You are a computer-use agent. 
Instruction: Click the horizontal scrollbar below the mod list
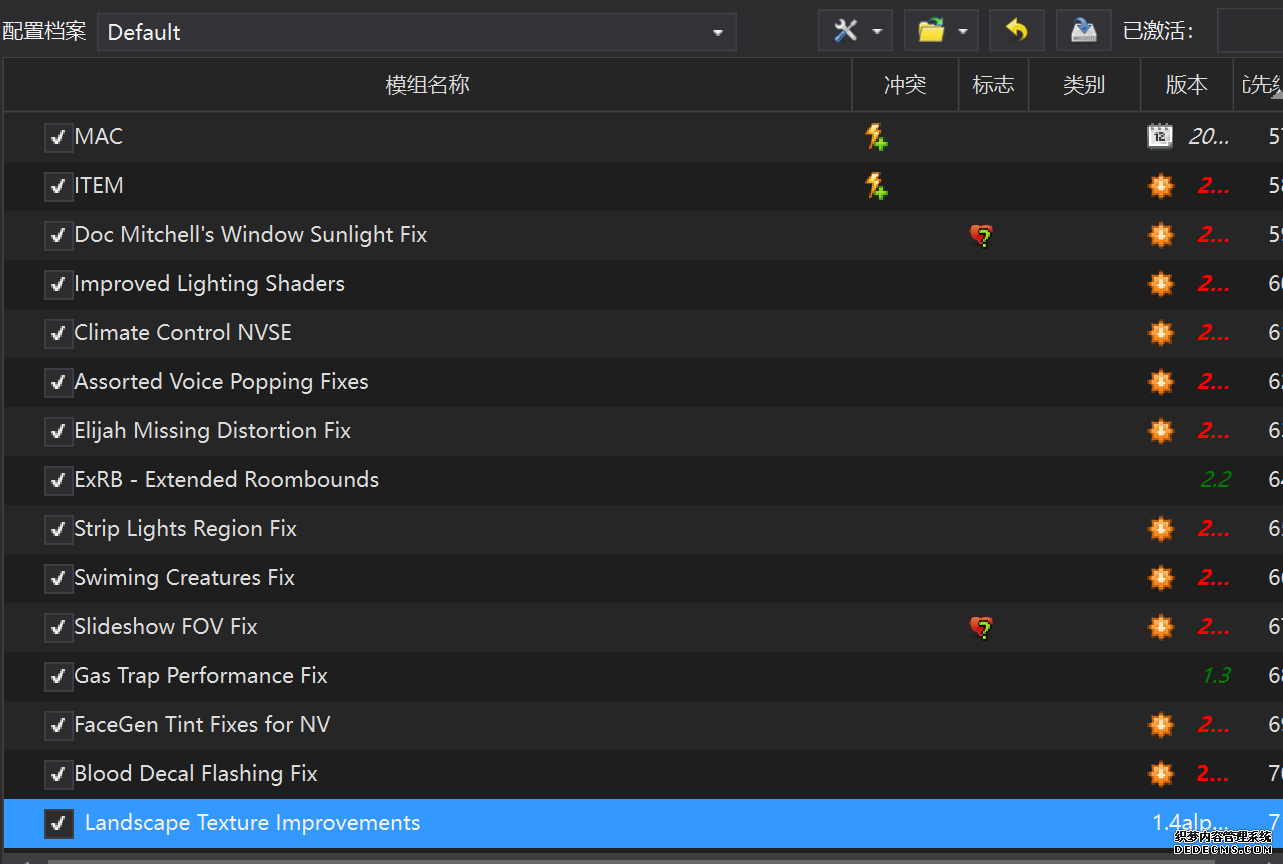[x=600, y=859]
